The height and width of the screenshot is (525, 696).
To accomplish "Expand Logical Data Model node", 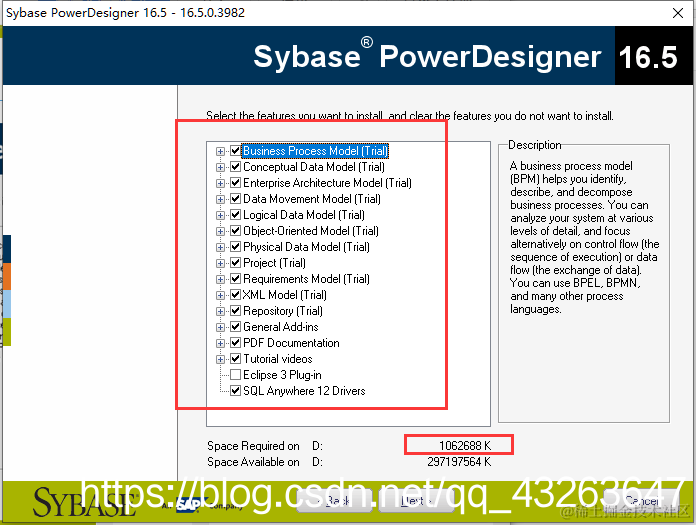I will (x=220, y=215).
